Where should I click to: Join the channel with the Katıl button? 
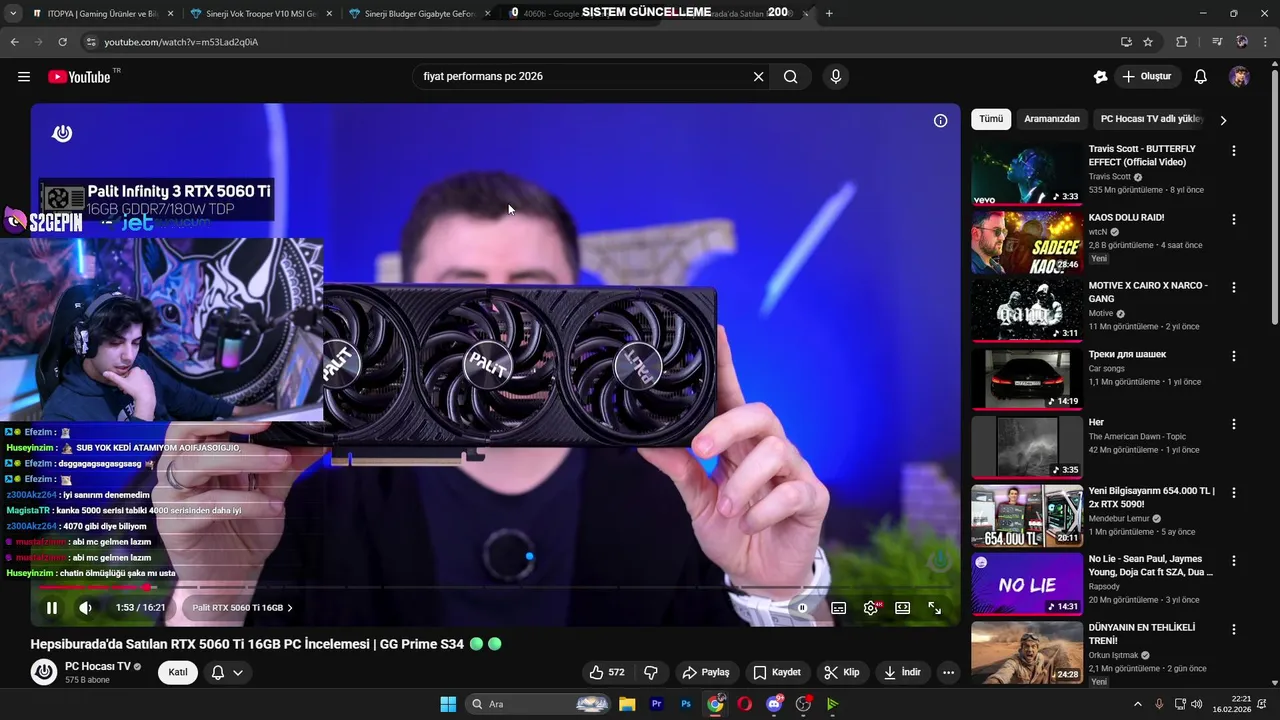point(178,672)
